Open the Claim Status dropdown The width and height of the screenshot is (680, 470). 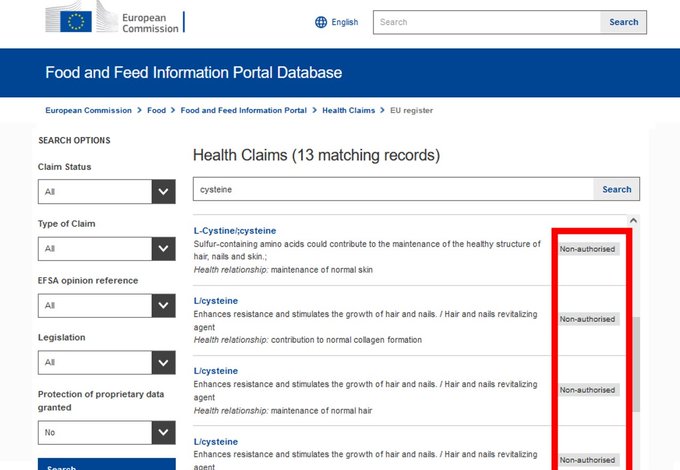(106, 192)
